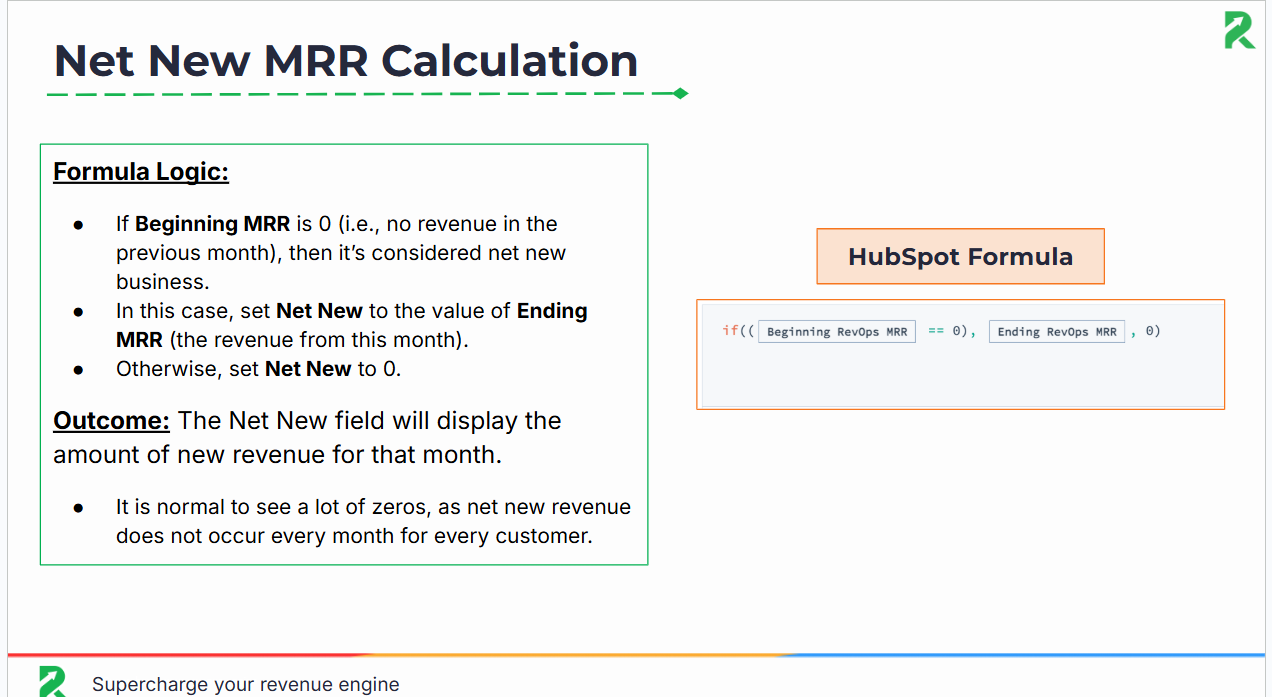Click the Net New MRR Calculation title
1272x697 pixels.
click(x=345, y=61)
